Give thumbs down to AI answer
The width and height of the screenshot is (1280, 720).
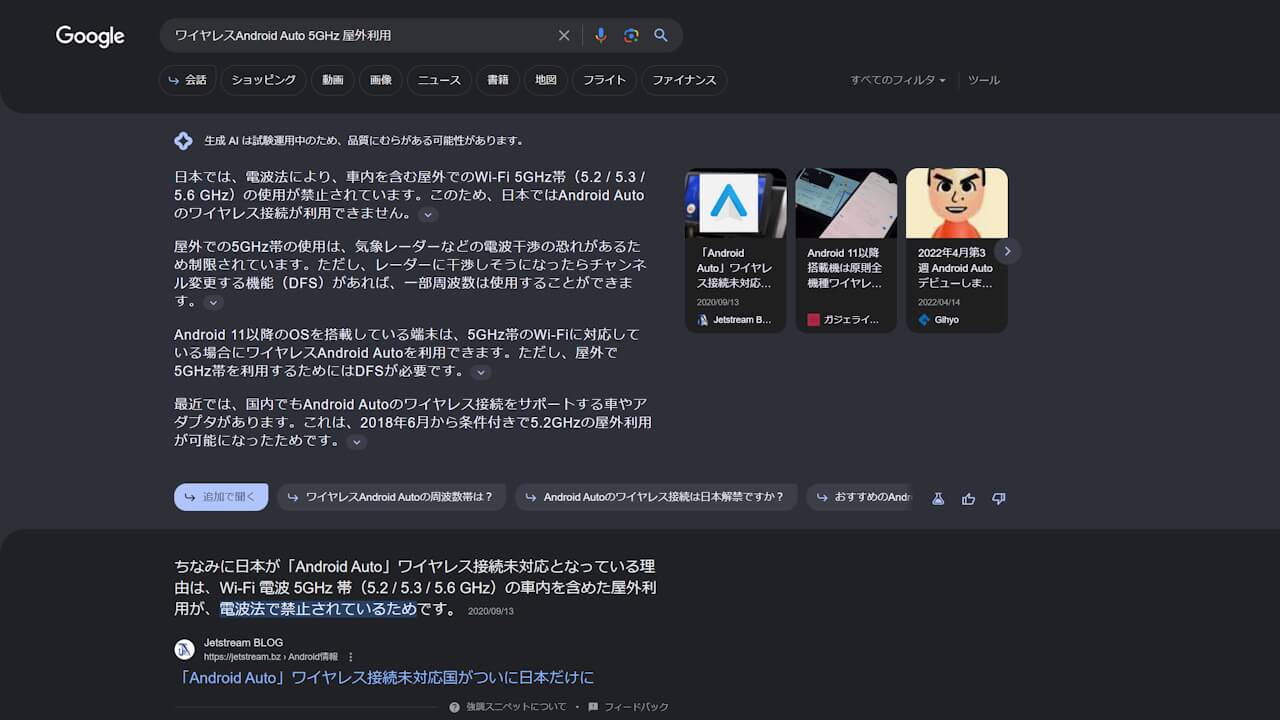(998, 498)
